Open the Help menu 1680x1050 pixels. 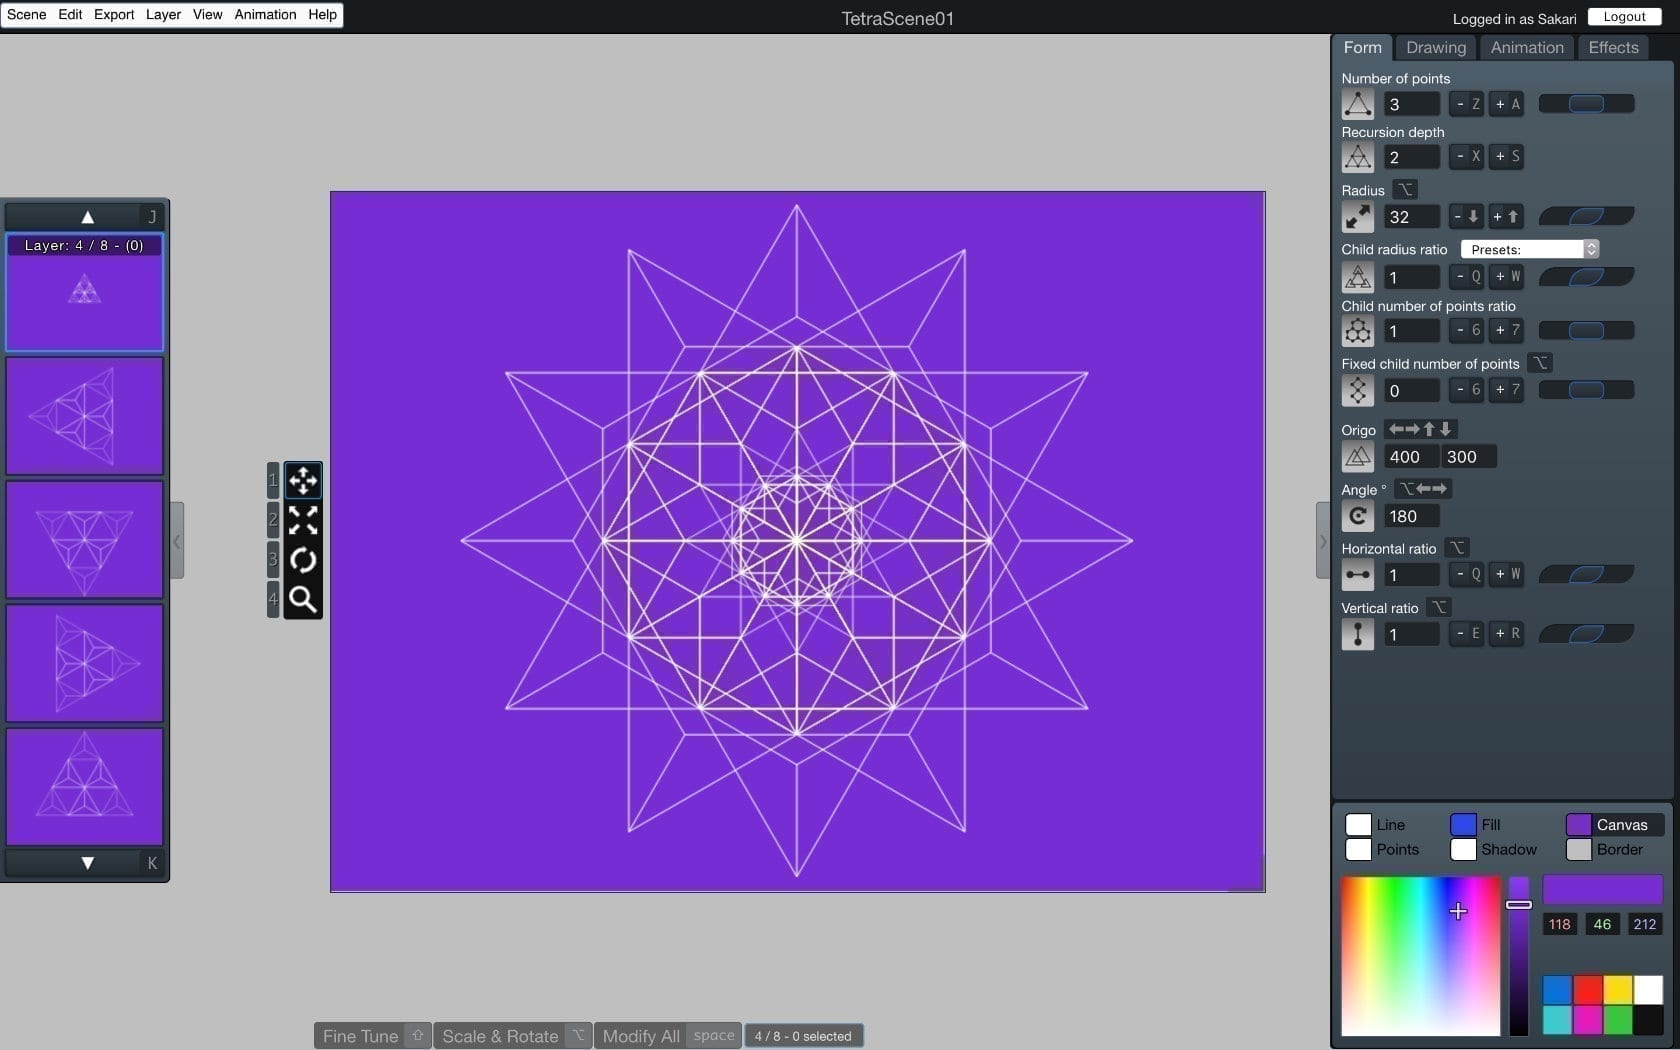tap(322, 15)
